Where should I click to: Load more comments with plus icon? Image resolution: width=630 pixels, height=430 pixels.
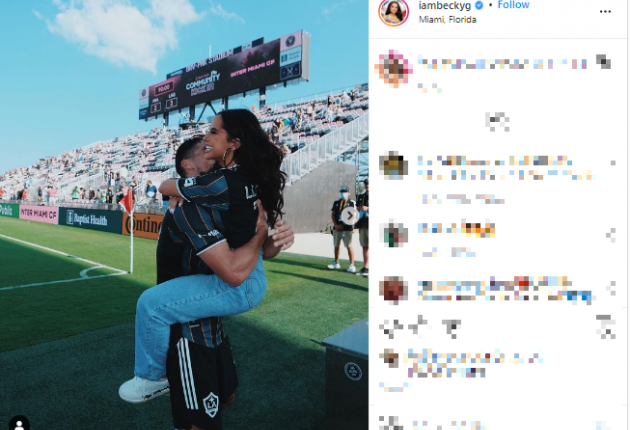(x=497, y=122)
